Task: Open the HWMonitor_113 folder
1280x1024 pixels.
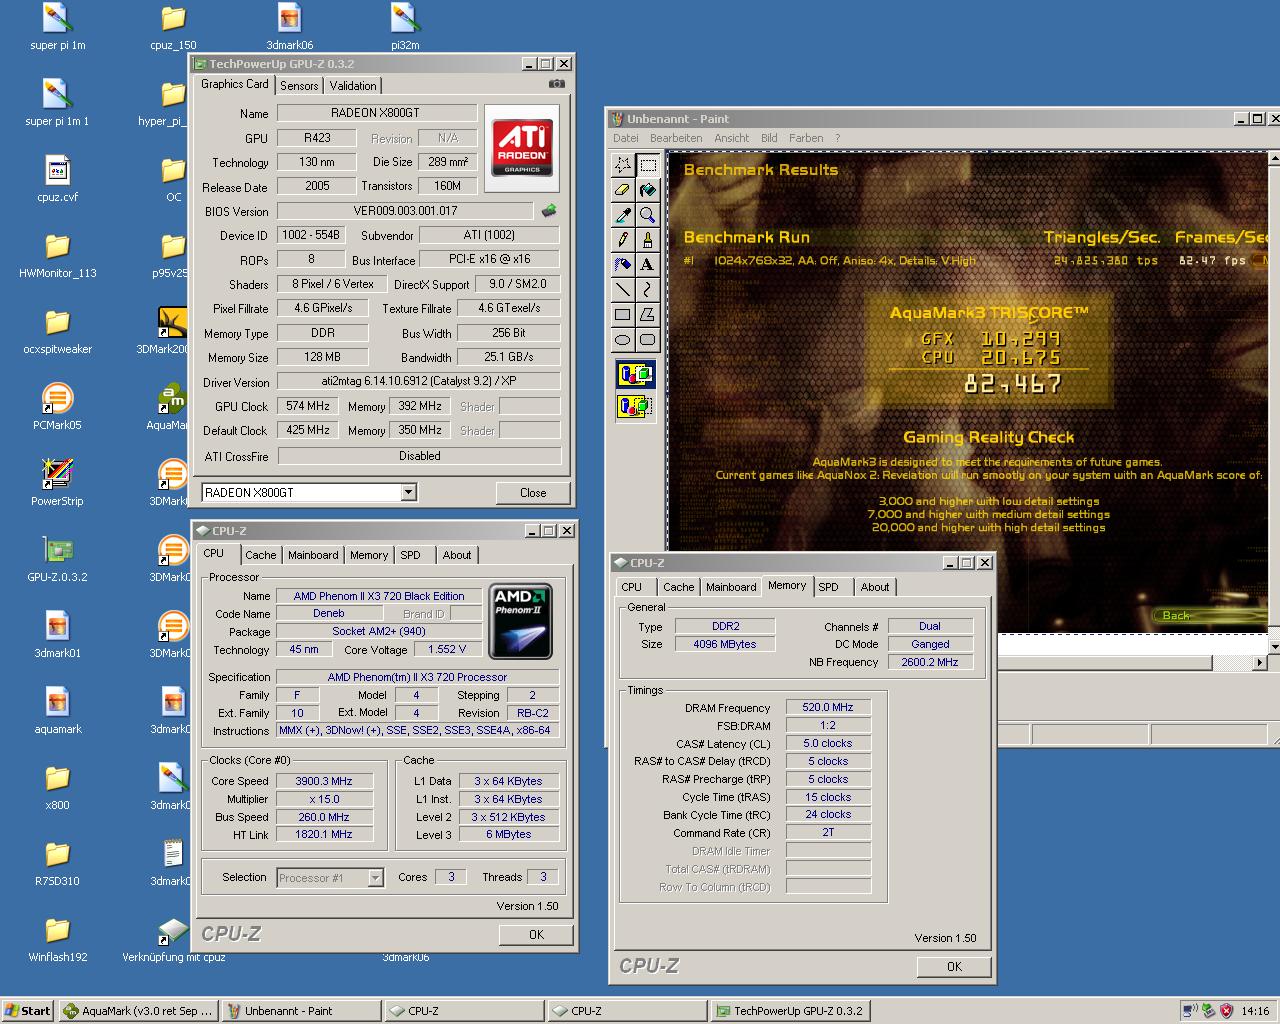Action: tap(57, 253)
